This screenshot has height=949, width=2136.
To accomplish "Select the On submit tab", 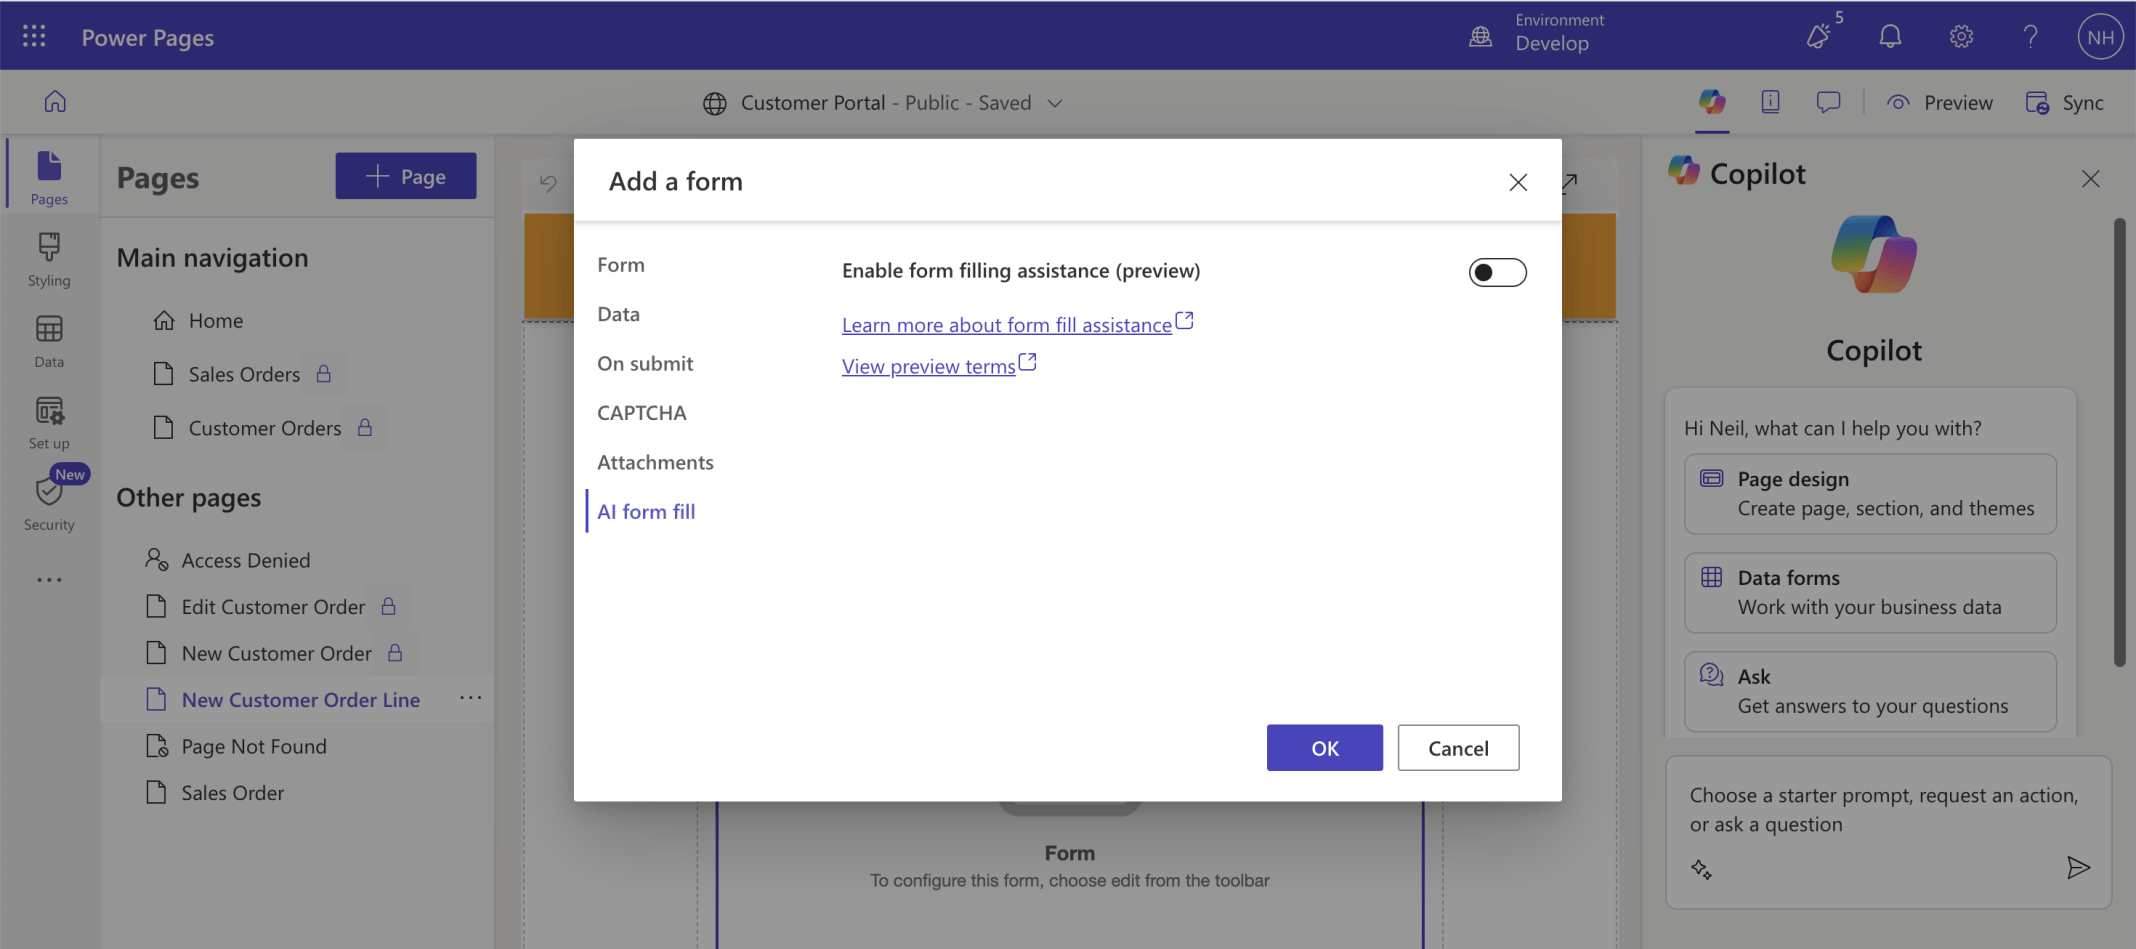I will click(645, 364).
